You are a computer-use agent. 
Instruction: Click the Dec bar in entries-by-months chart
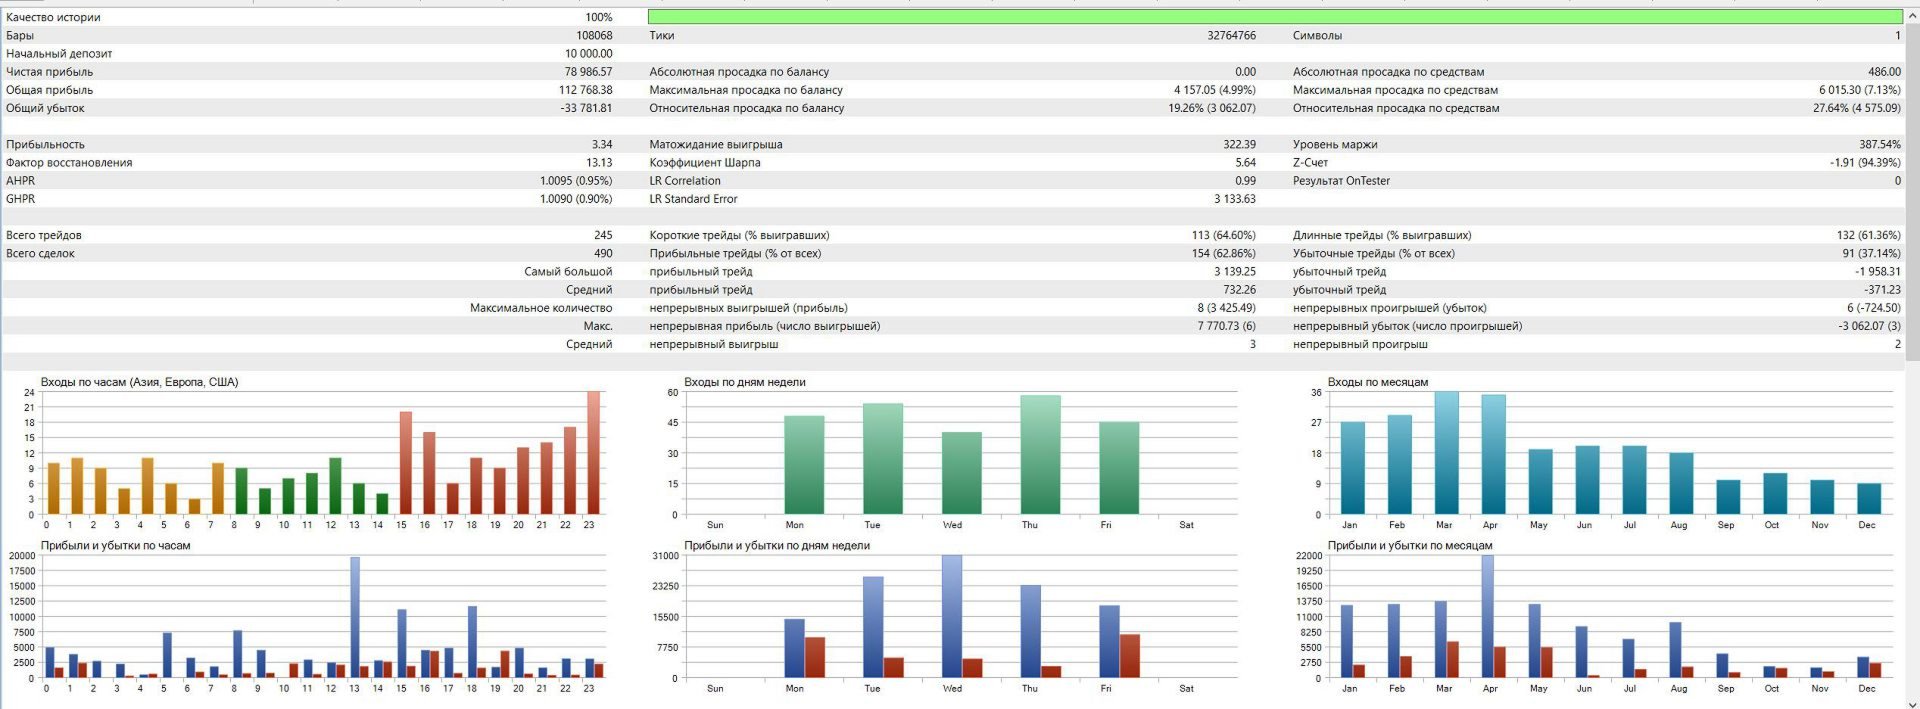pyautogui.click(x=1869, y=499)
